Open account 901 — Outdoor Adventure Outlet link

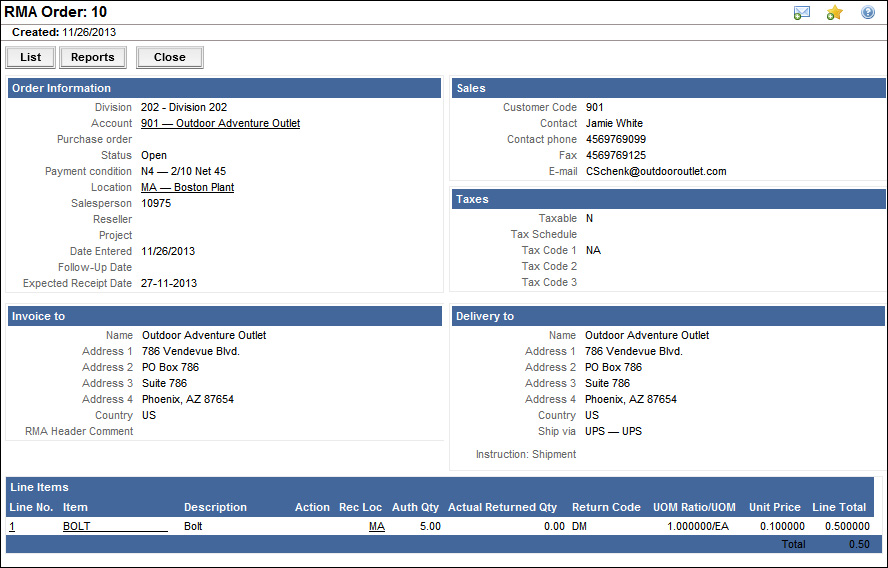click(220, 123)
